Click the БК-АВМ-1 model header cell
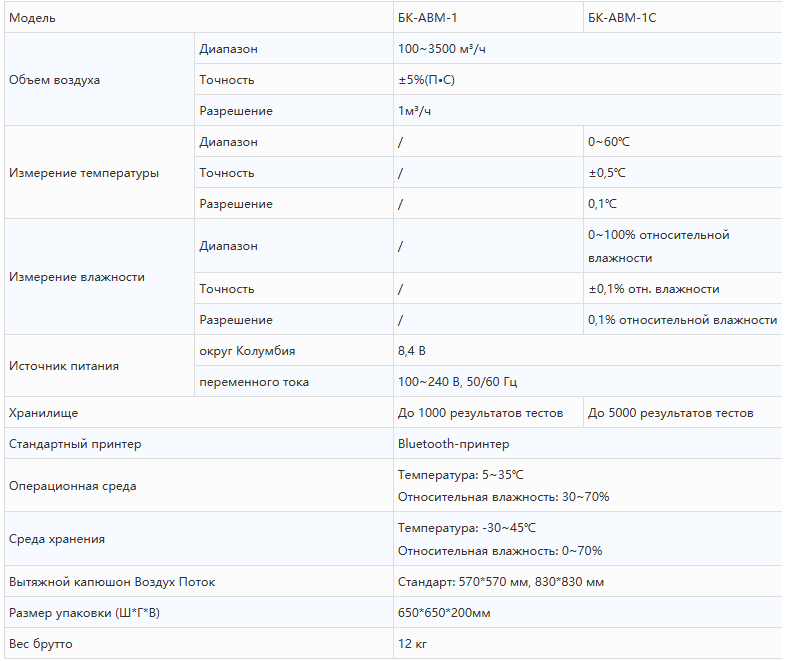 (x=488, y=18)
